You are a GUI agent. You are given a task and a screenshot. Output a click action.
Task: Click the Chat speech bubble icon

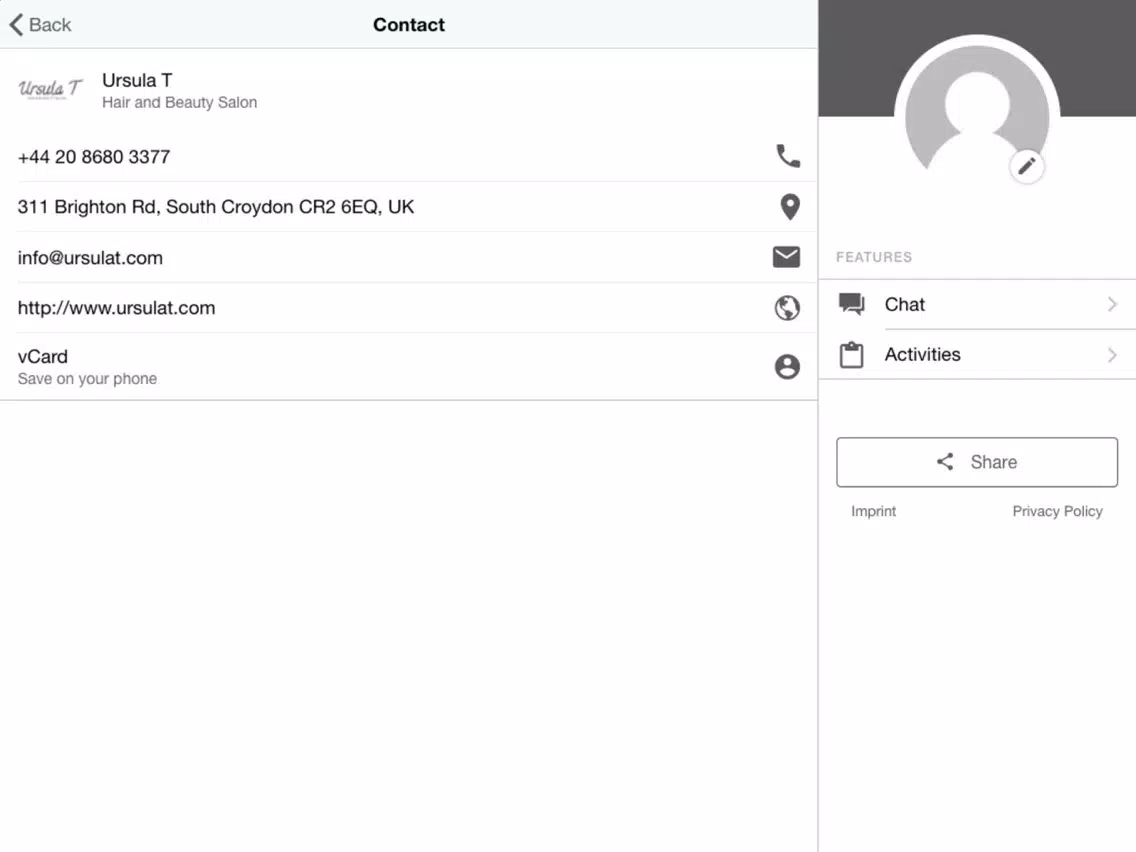pos(851,304)
